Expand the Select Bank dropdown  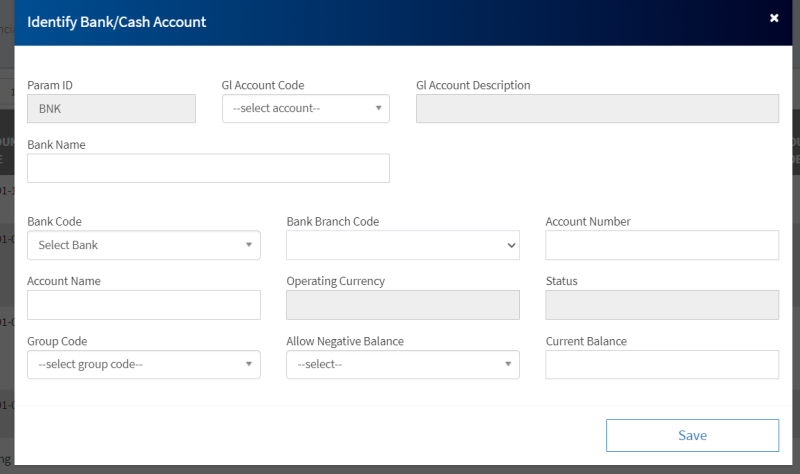point(143,245)
